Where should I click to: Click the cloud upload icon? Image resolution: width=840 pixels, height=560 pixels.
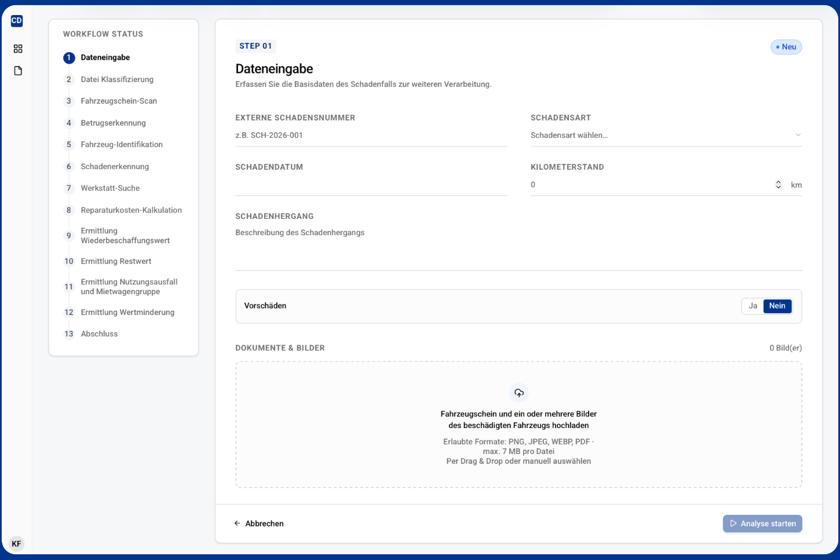pos(519,393)
